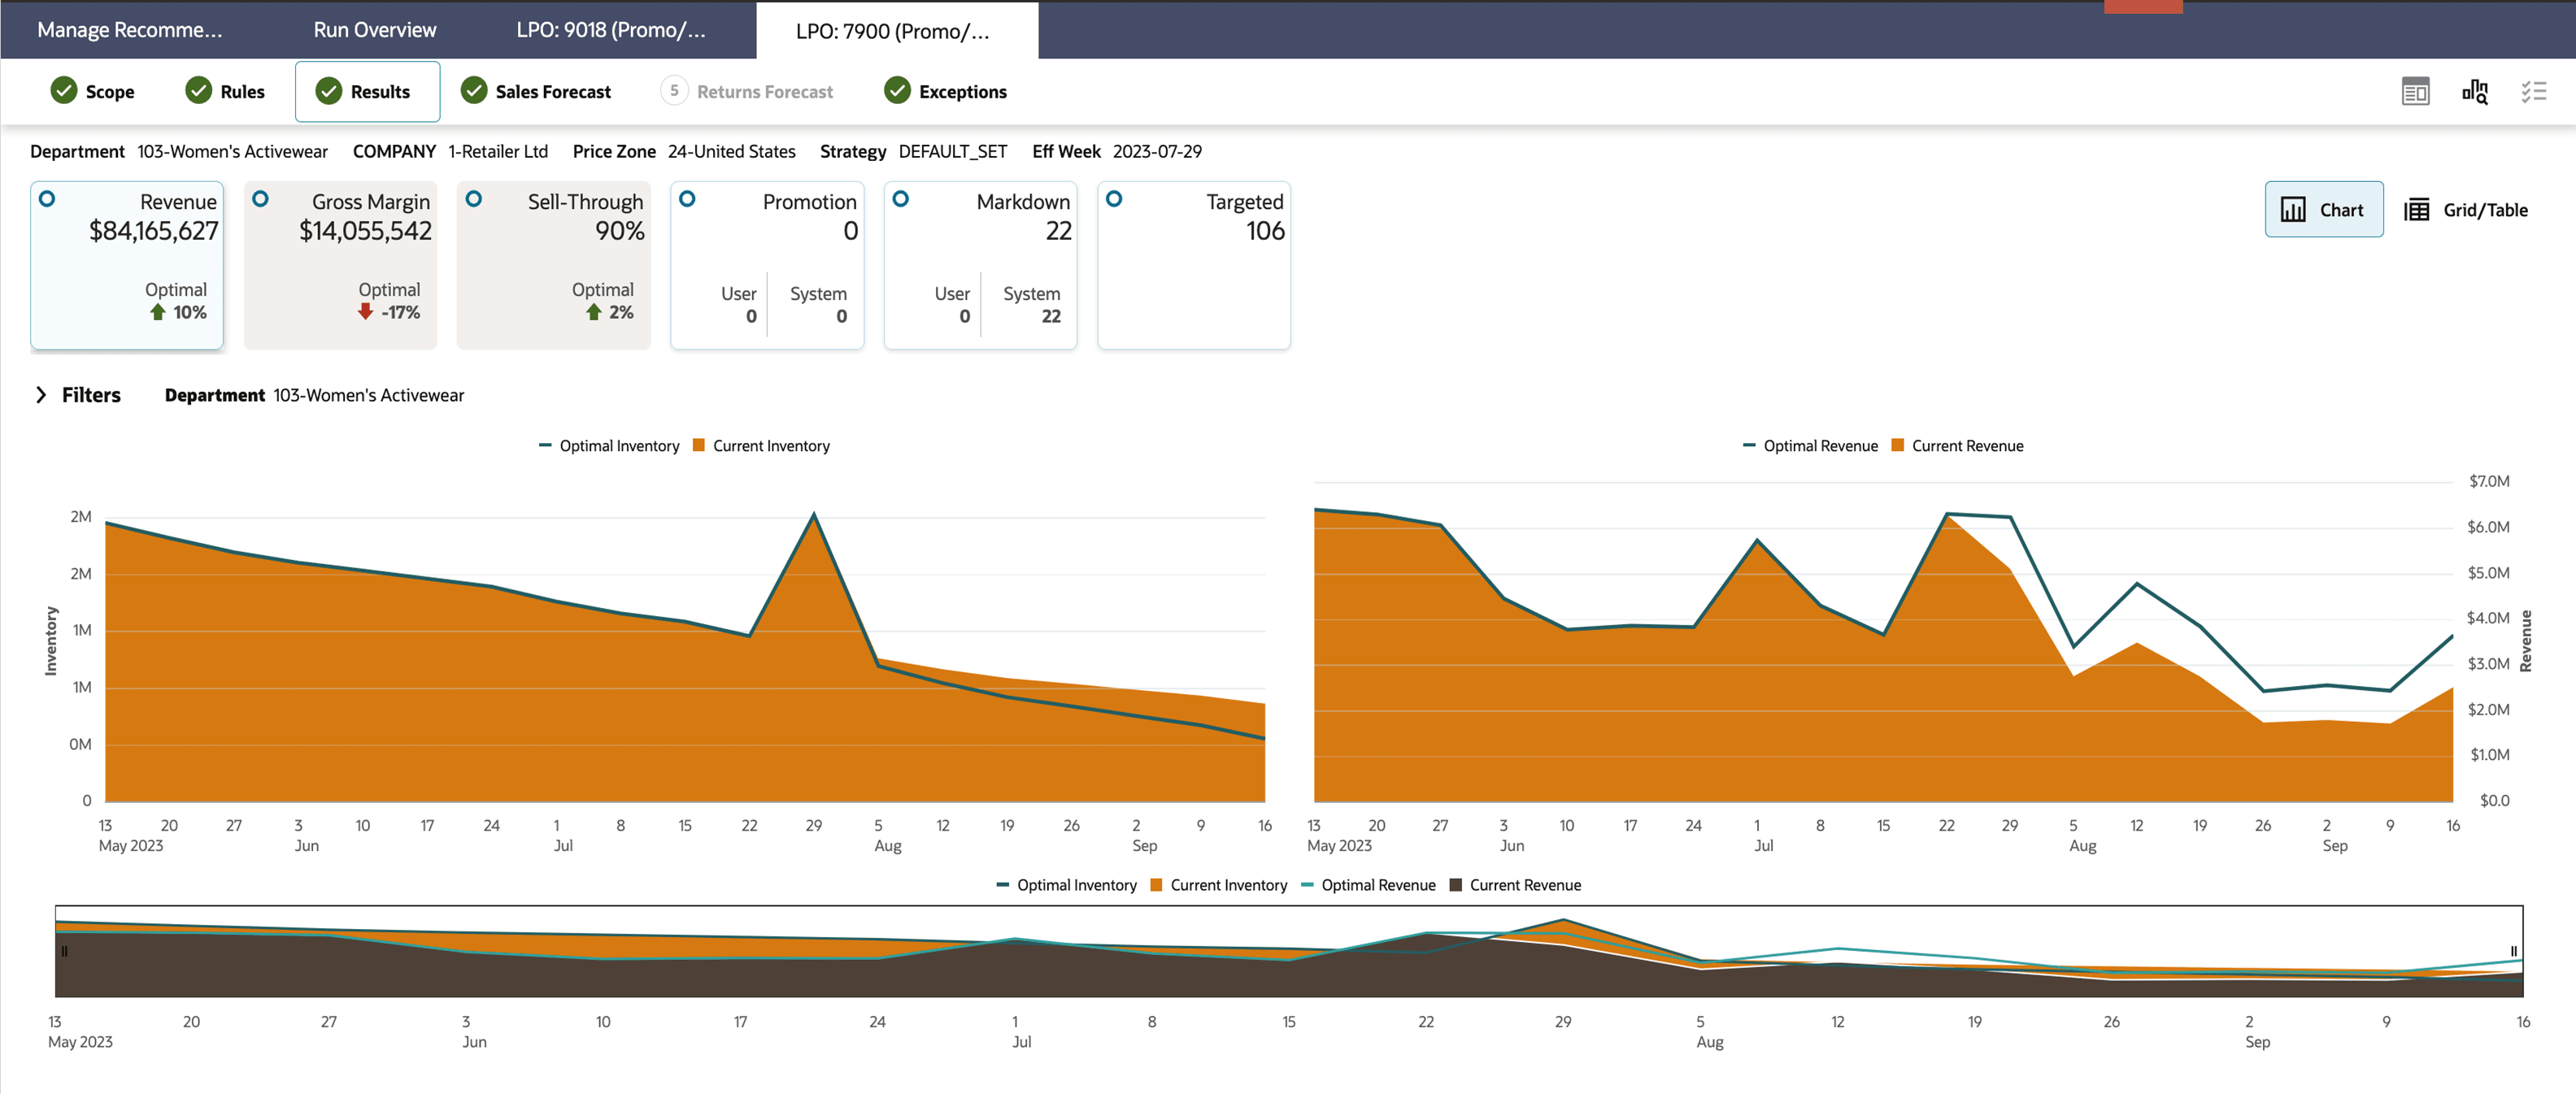Expand the Filters section chevron
Screen dimensions: 2576x1094
tap(41, 395)
